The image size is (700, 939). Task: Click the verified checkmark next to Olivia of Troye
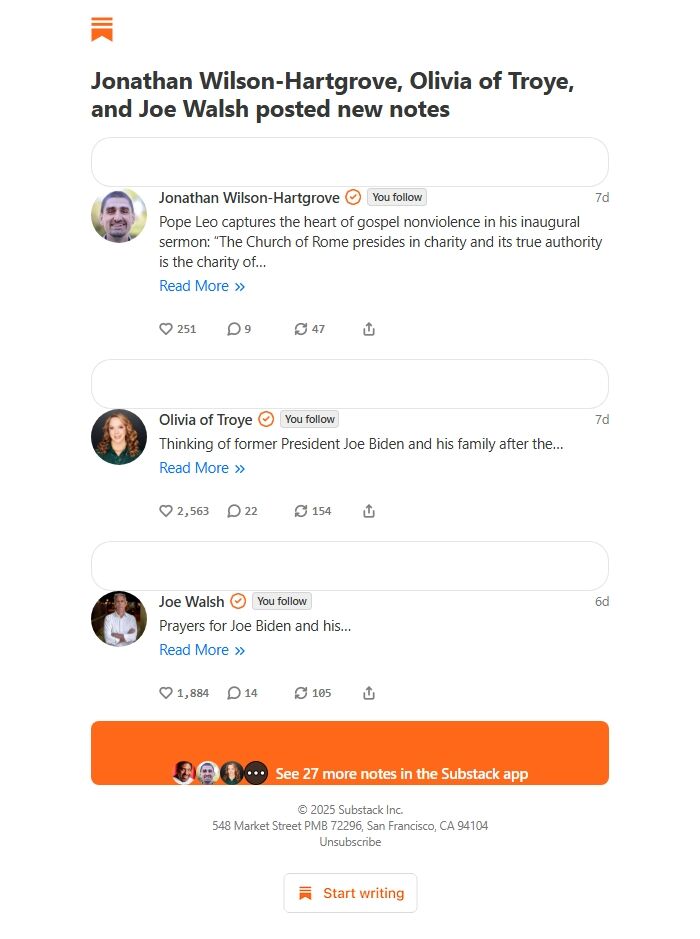tap(265, 419)
